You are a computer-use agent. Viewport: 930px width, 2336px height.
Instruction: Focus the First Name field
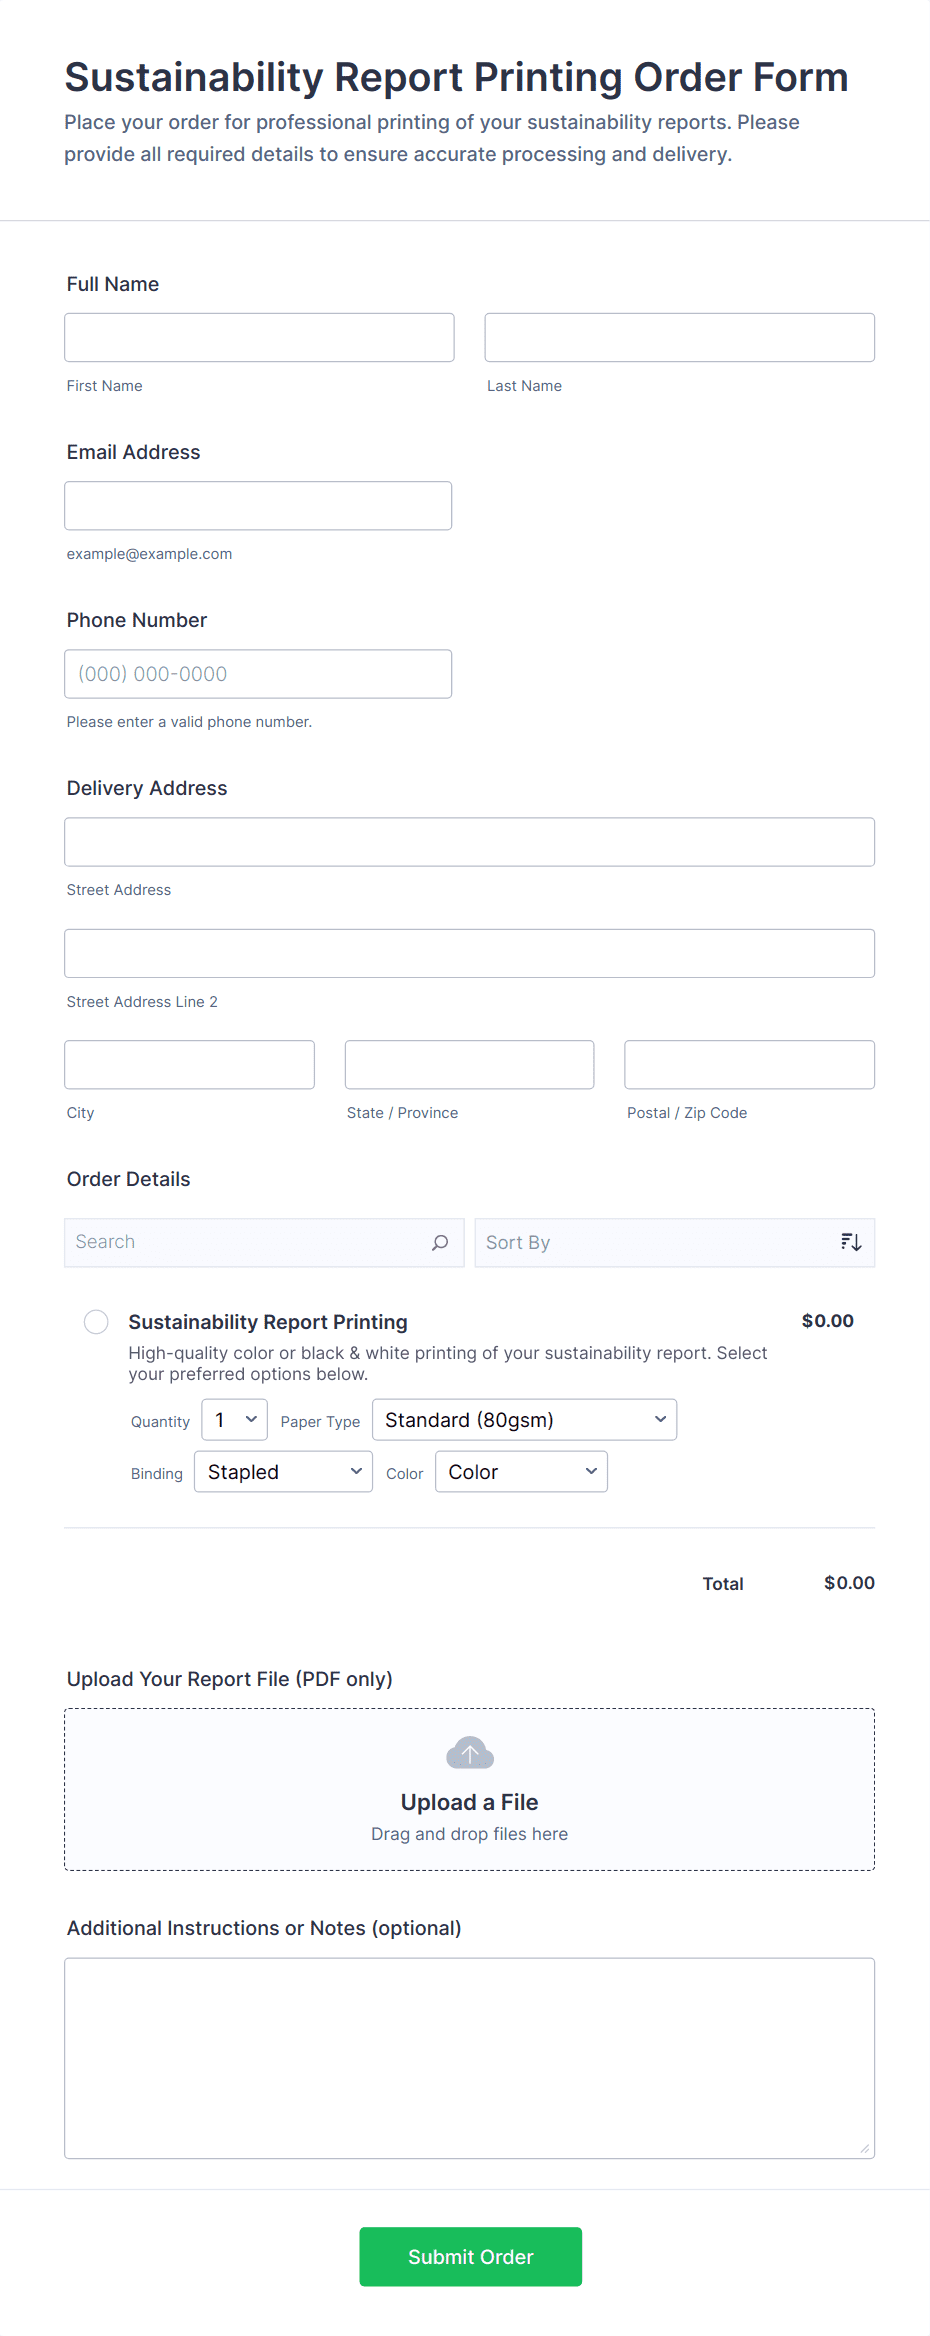coord(259,338)
